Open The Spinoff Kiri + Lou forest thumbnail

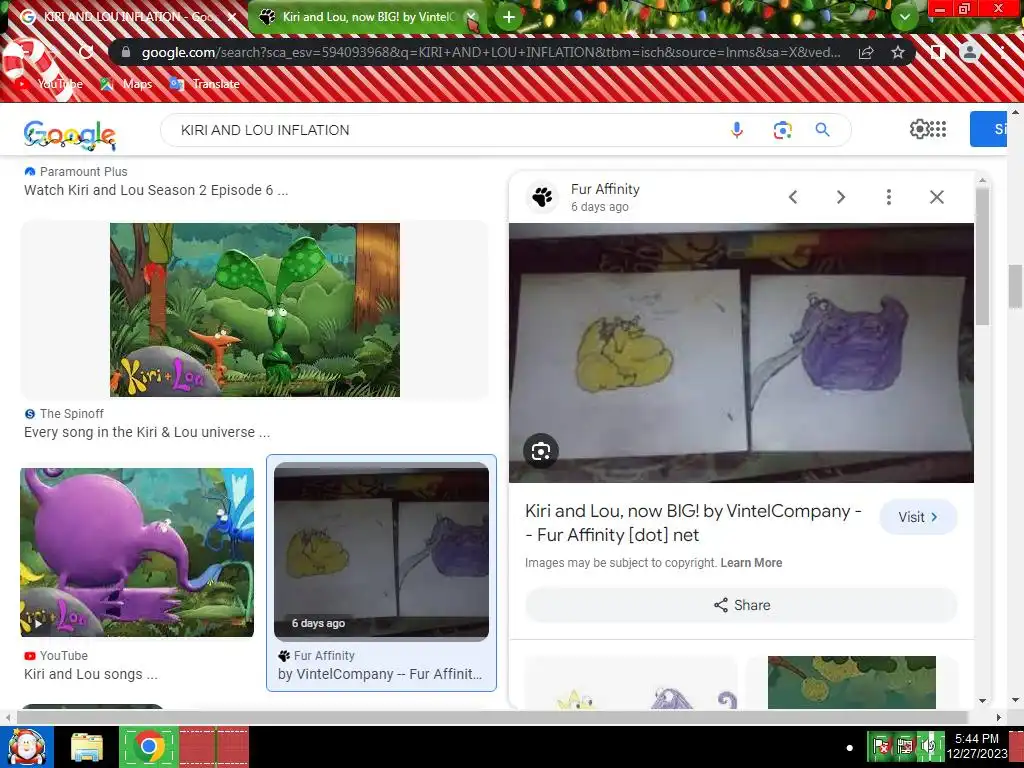[255, 310]
